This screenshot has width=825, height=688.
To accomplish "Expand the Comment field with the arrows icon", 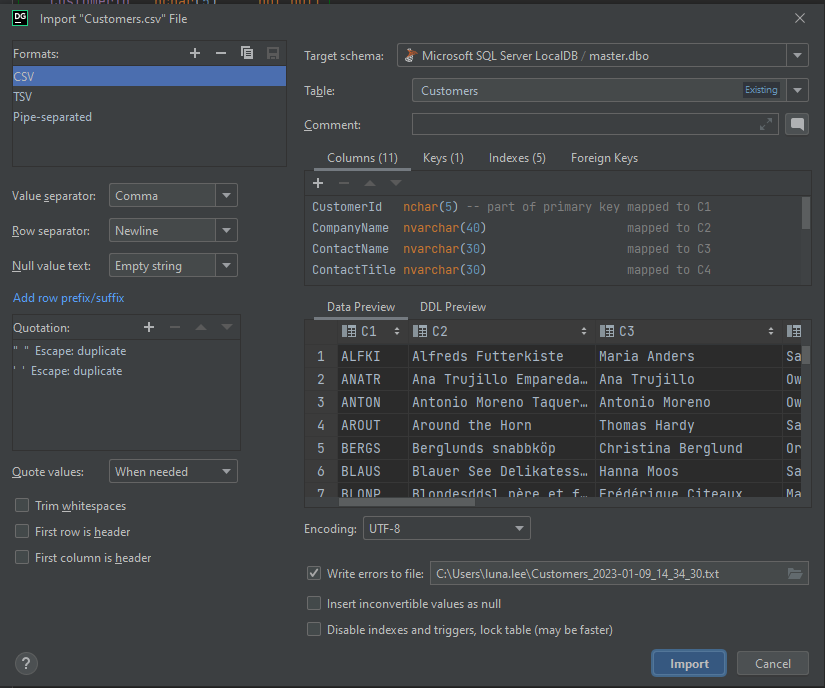I will tap(766, 124).
